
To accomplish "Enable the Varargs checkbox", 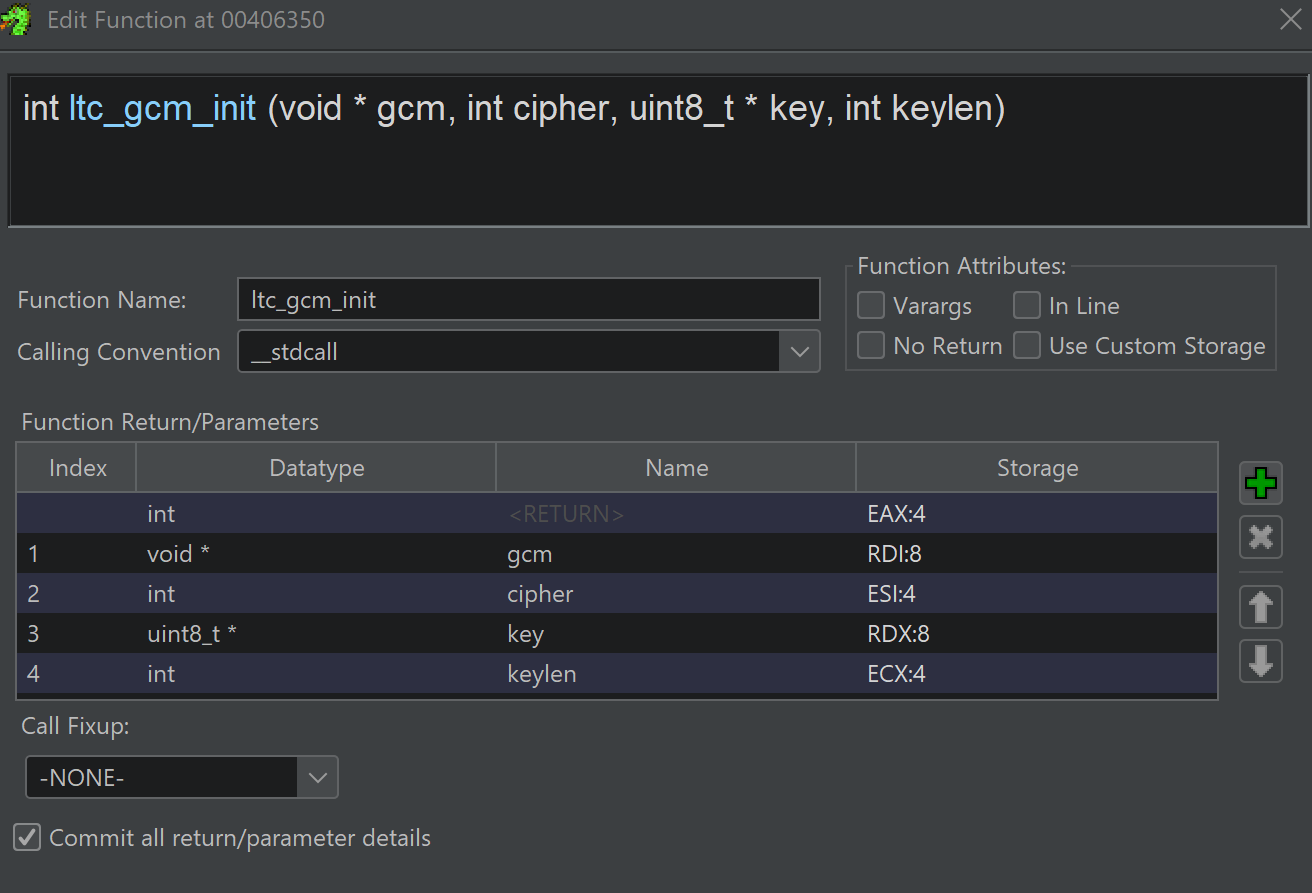I will pyautogui.click(x=871, y=306).
